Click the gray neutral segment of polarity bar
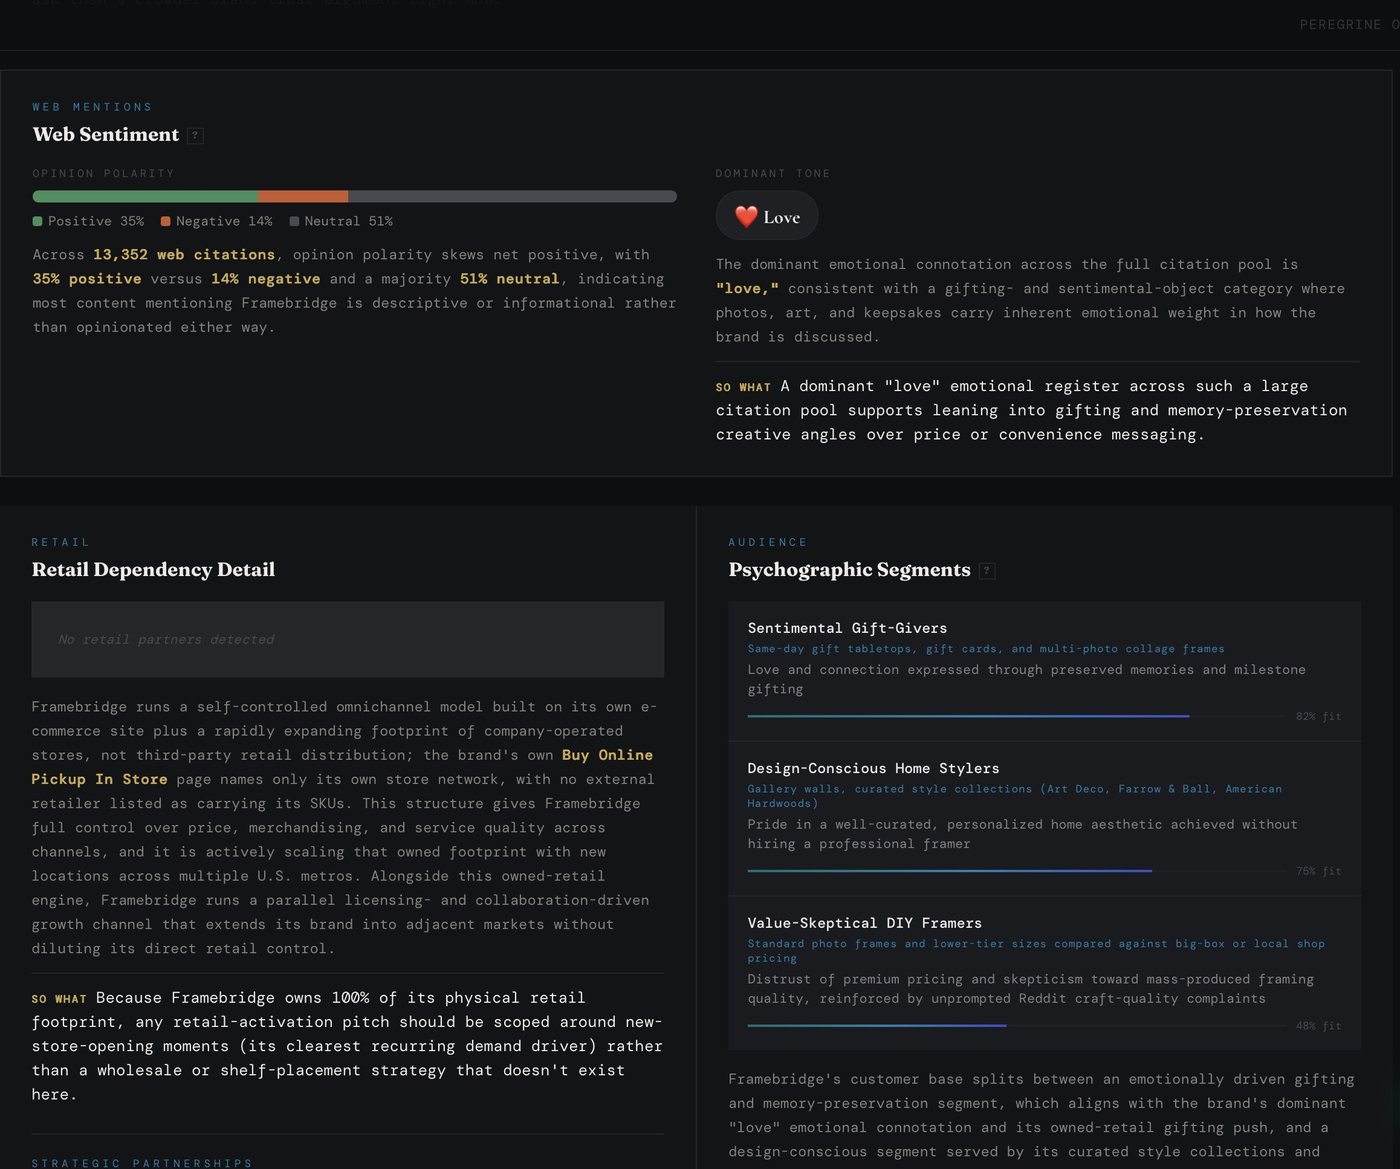Viewport: 1400px width, 1169px height. [512, 197]
